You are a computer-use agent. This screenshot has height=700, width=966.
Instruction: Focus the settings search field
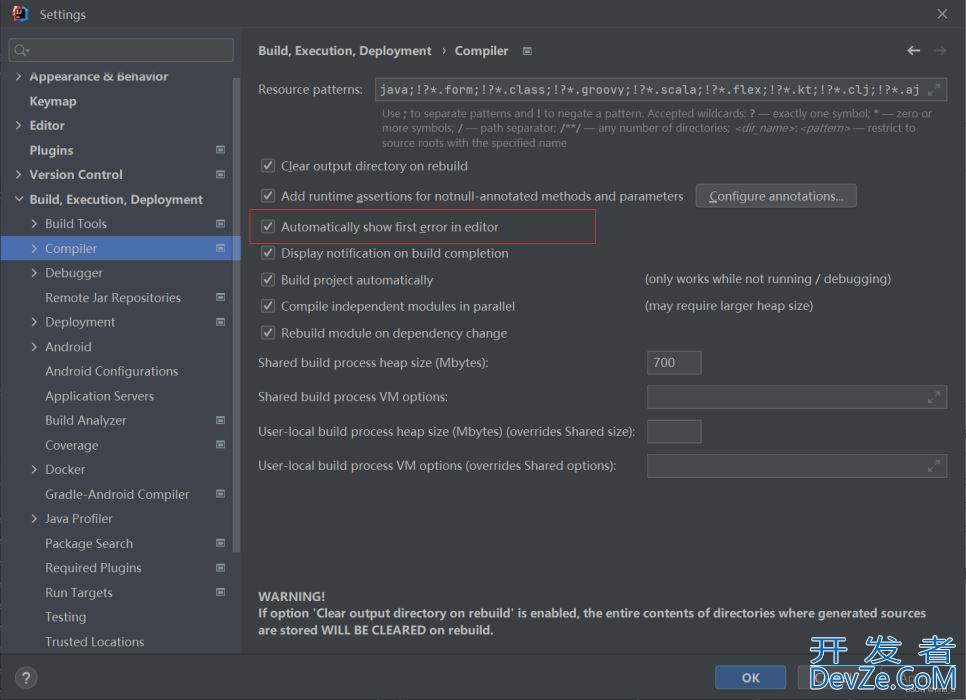[121, 50]
